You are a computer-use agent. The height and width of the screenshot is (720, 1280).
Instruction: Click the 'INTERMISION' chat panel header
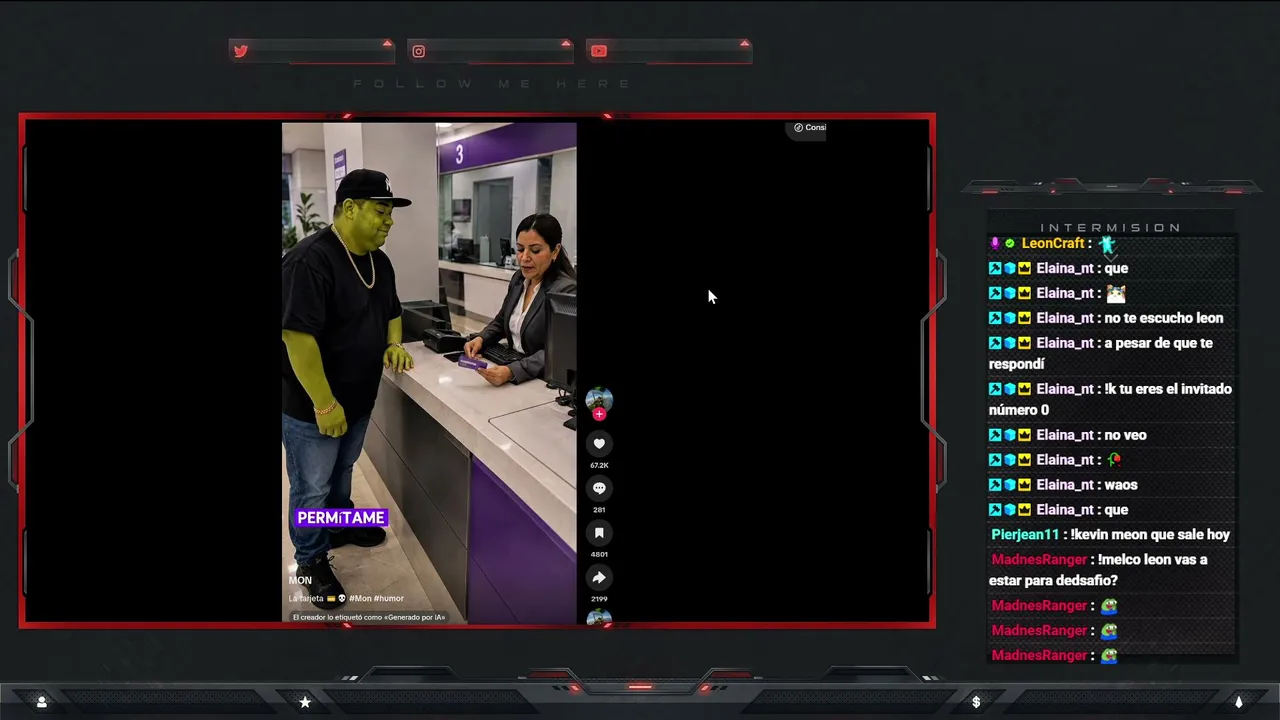pos(1111,228)
